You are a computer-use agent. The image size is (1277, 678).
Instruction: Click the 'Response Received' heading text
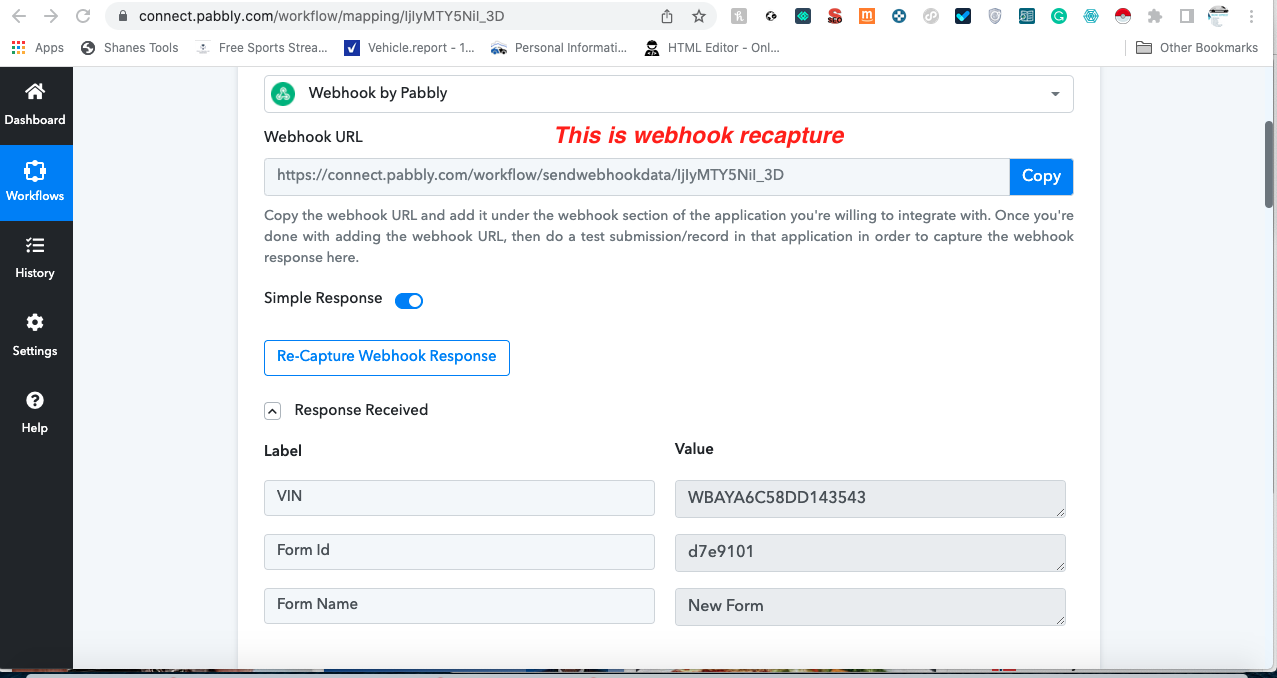tap(361, 410)
